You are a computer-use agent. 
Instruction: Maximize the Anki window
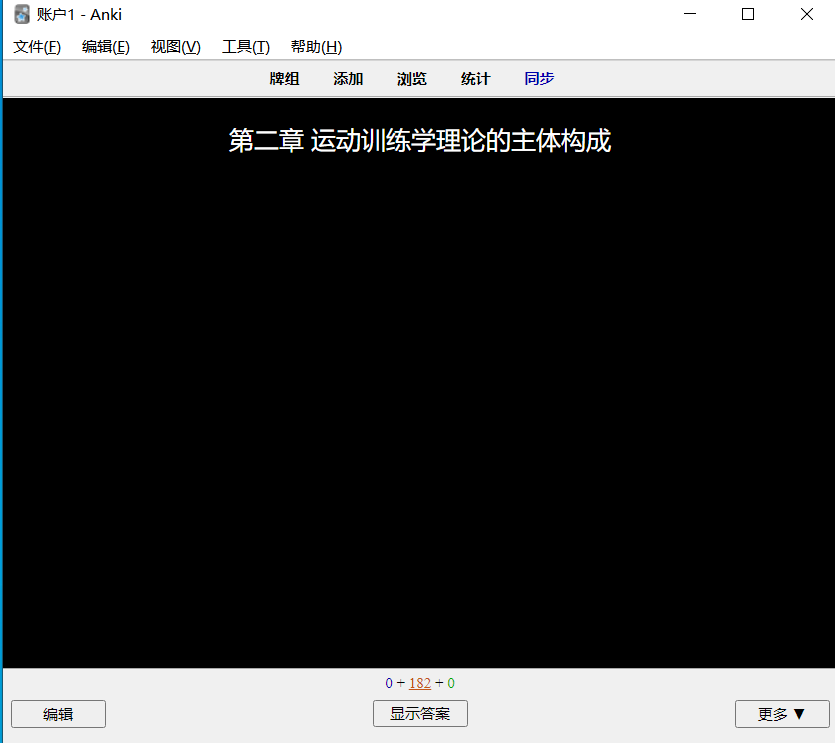click(748, 14)
